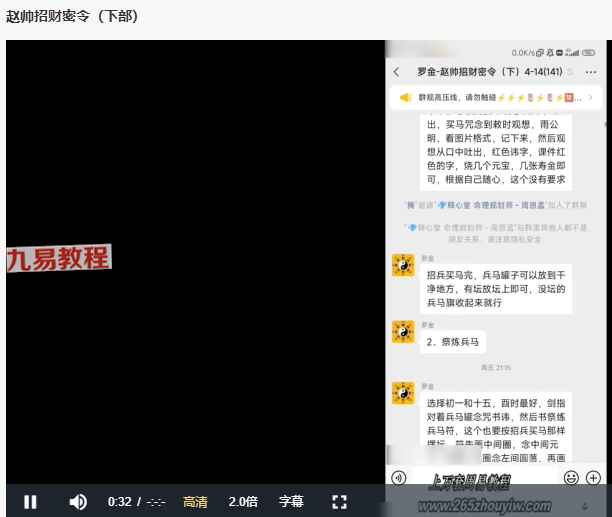Screen dimensions: 612x517
Task: Go back using chat back arrow
Action: coord(397,72)
